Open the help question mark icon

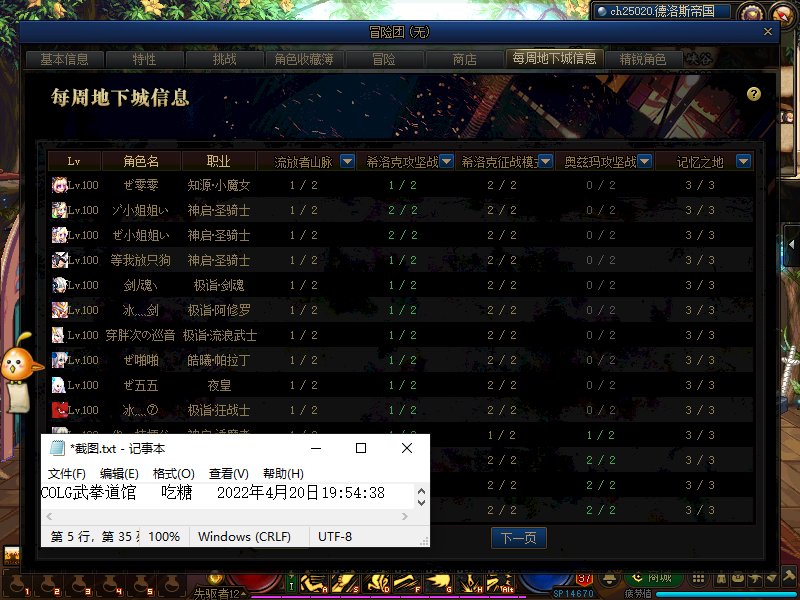pos(754,94)
